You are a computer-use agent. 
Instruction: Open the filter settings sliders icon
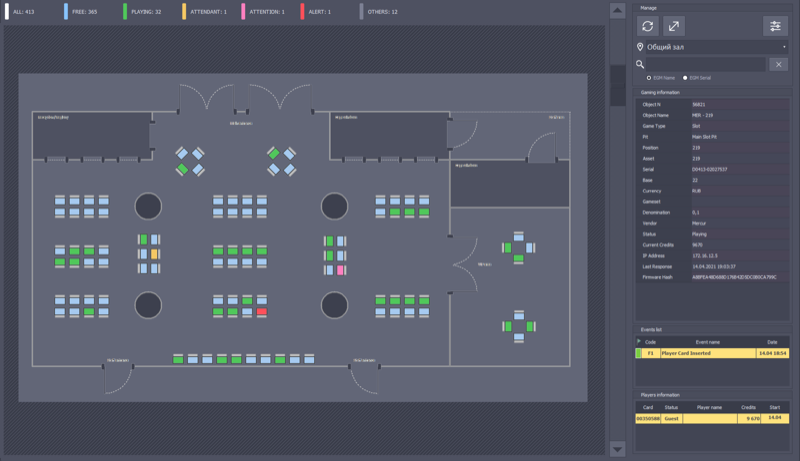pos(775,26)
